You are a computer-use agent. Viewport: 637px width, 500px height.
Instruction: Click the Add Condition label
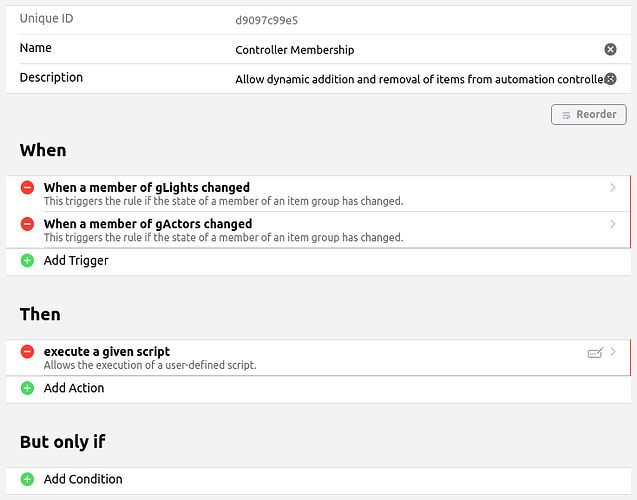tap(83, 479)
